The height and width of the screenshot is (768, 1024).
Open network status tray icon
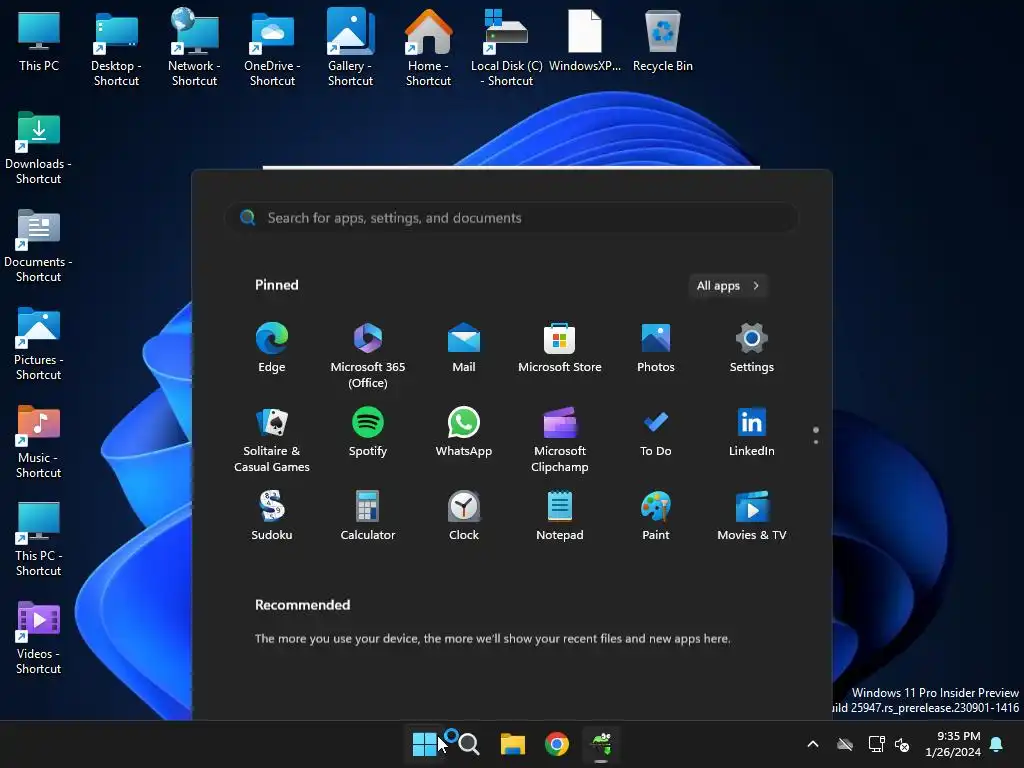876,744
